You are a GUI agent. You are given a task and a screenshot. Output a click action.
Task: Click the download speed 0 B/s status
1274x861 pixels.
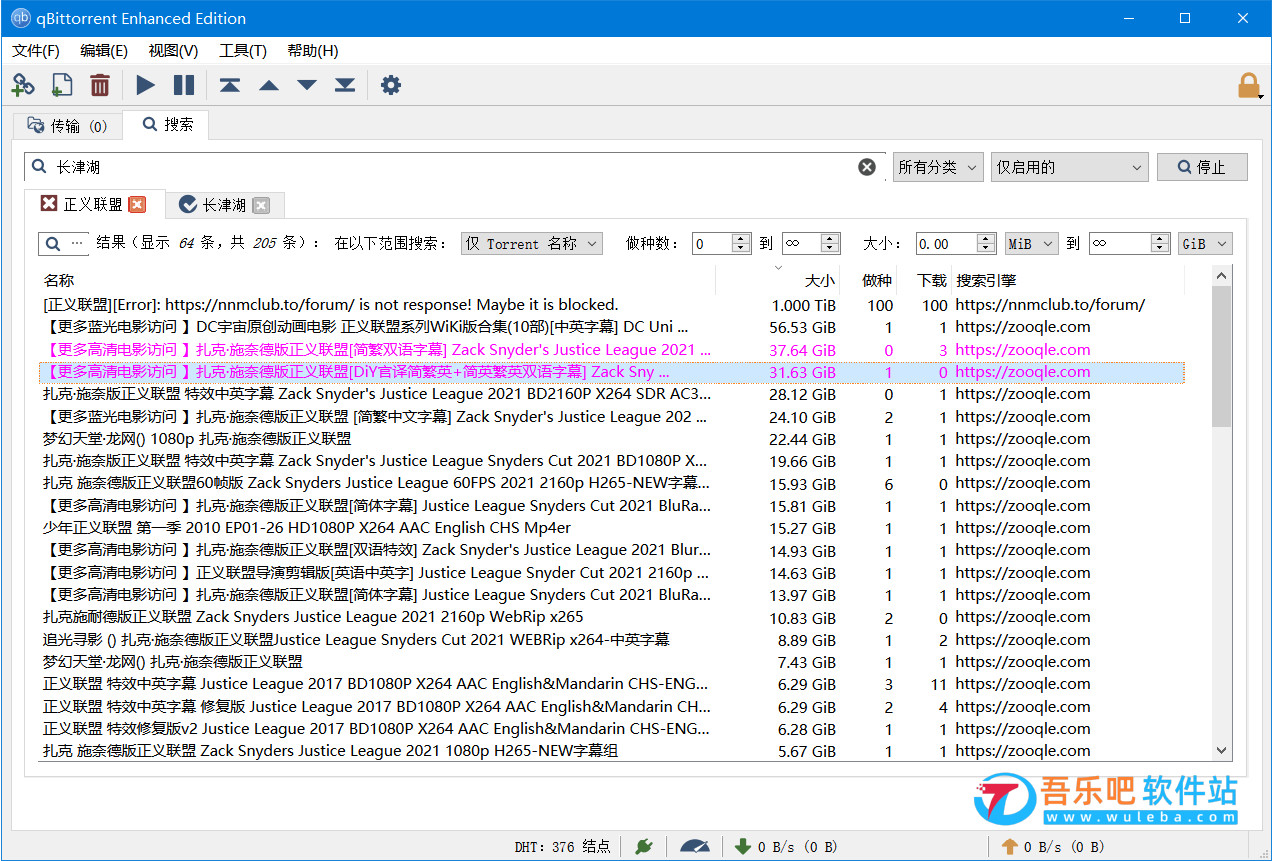786,847
